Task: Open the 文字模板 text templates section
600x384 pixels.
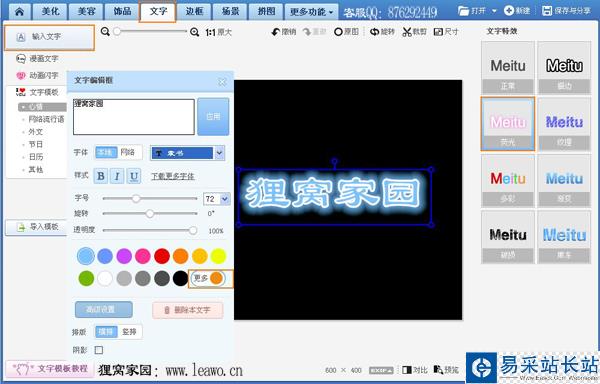Action: (38, 92)
